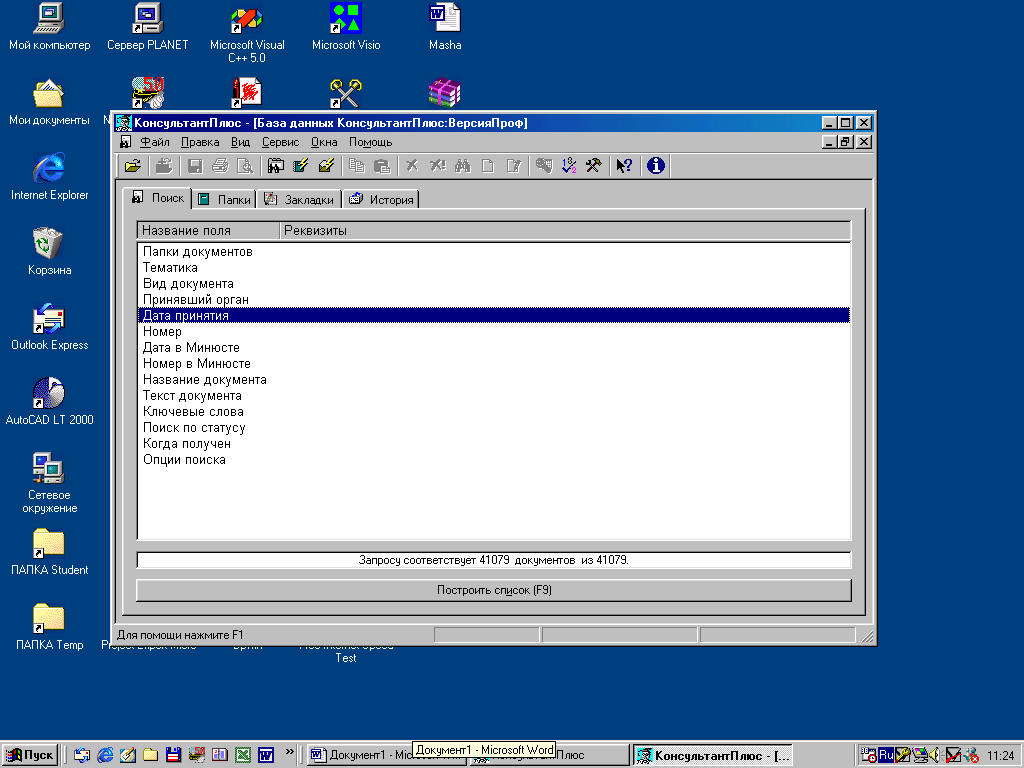Click the Ru language indicator in tray
This screenshot has width=1024, height=768.
click(886, 755)
